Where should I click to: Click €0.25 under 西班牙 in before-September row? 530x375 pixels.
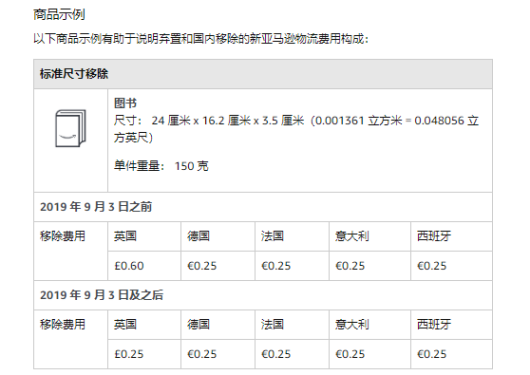point(432,266)
